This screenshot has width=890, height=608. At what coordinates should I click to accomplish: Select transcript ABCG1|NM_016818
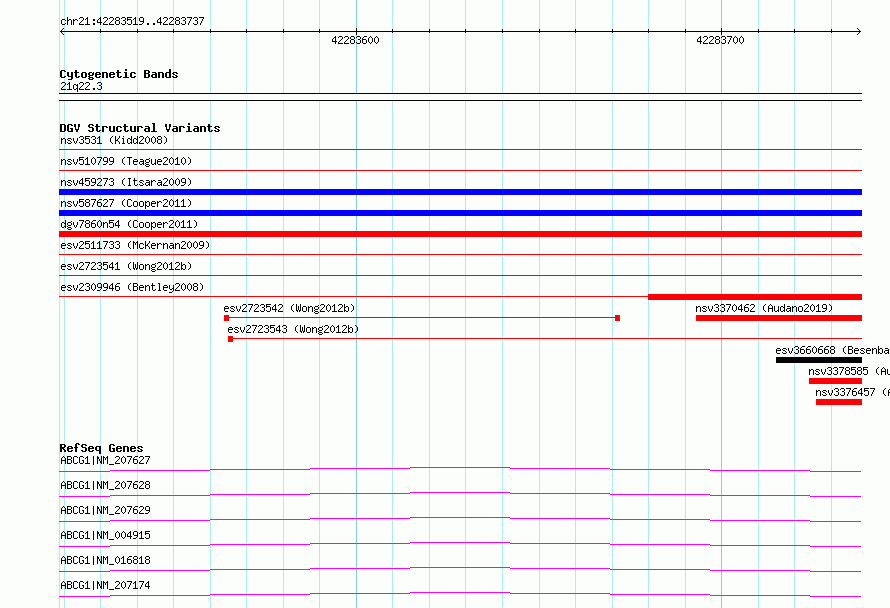[x=105, y=560]
